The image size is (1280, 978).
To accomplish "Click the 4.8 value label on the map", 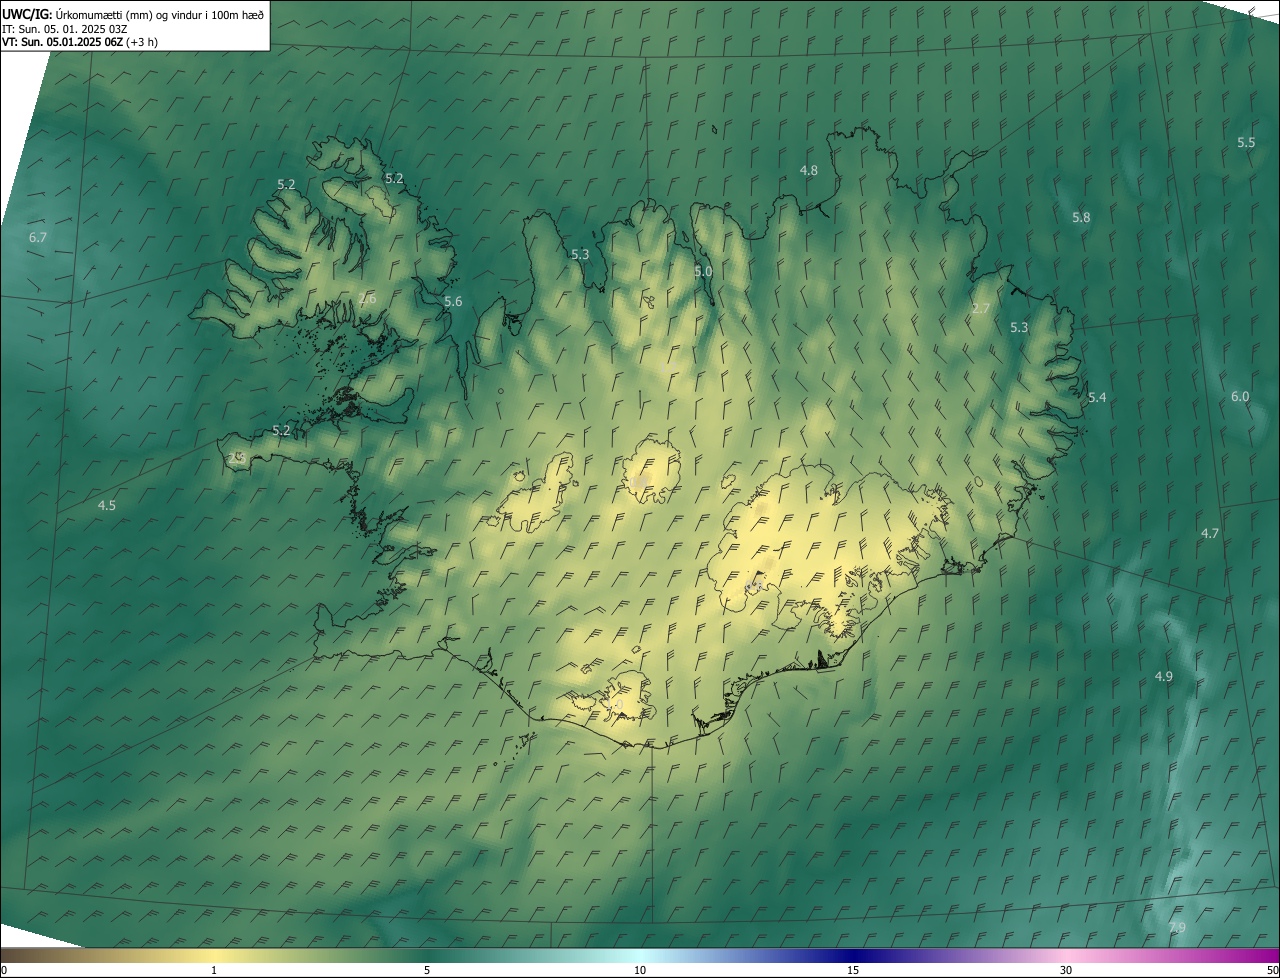I will pyautogui.click(x=809, y=171).
